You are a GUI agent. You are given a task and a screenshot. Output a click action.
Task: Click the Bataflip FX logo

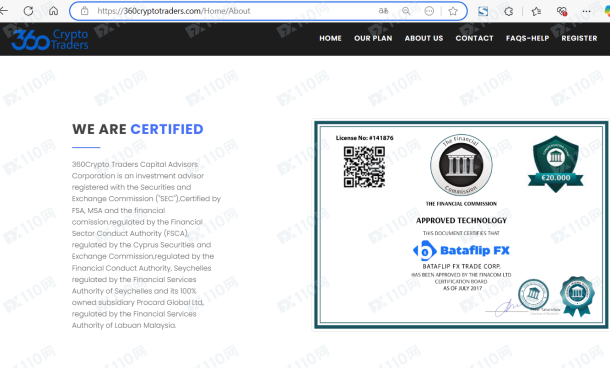pyautogui.click(x=461, y=251)
